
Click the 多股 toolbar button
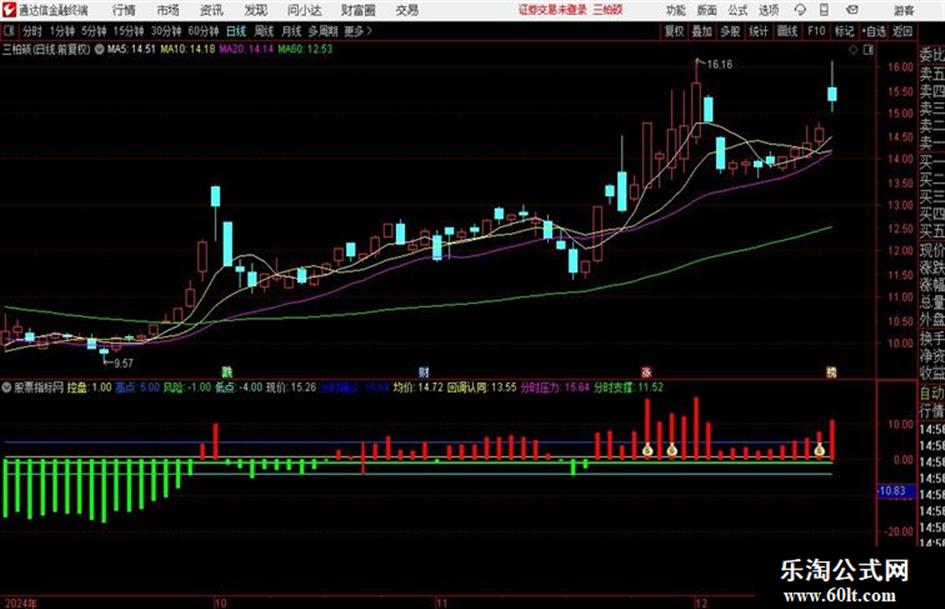pos(730,31)
